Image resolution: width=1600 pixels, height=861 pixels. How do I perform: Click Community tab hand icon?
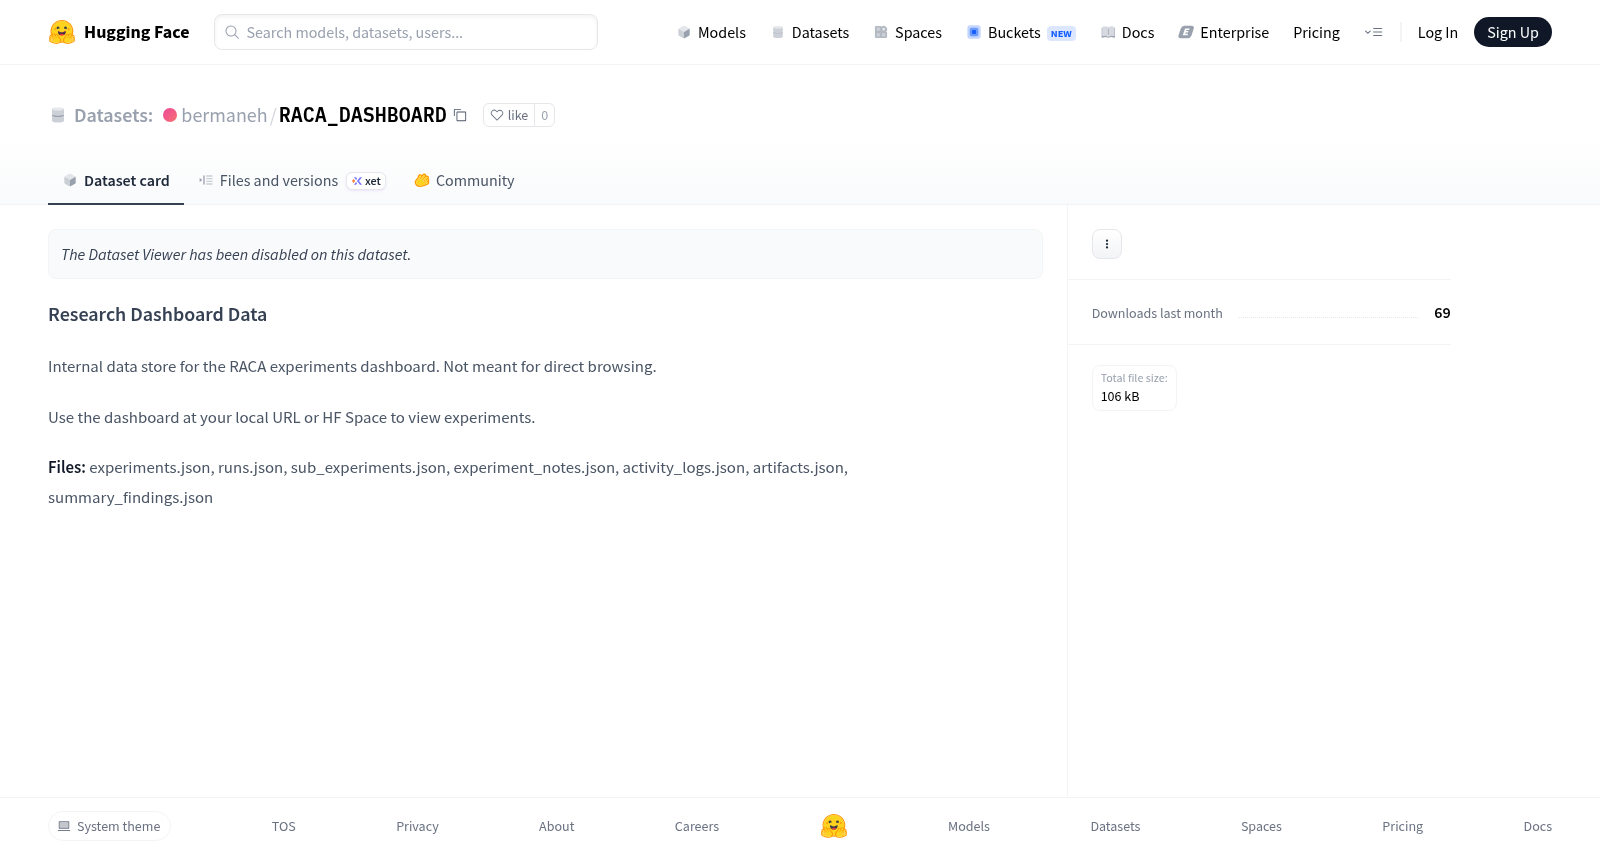coord(422,181)
